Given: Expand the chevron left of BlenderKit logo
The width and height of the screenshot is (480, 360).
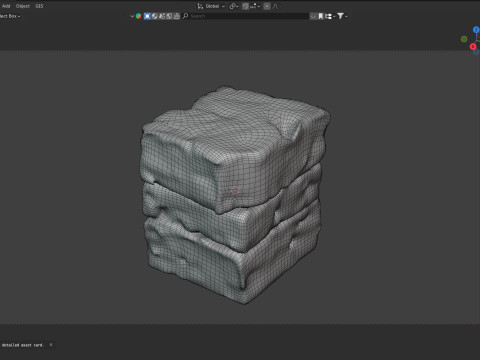Looking at the screenshot, I should (x=132, y=16).
